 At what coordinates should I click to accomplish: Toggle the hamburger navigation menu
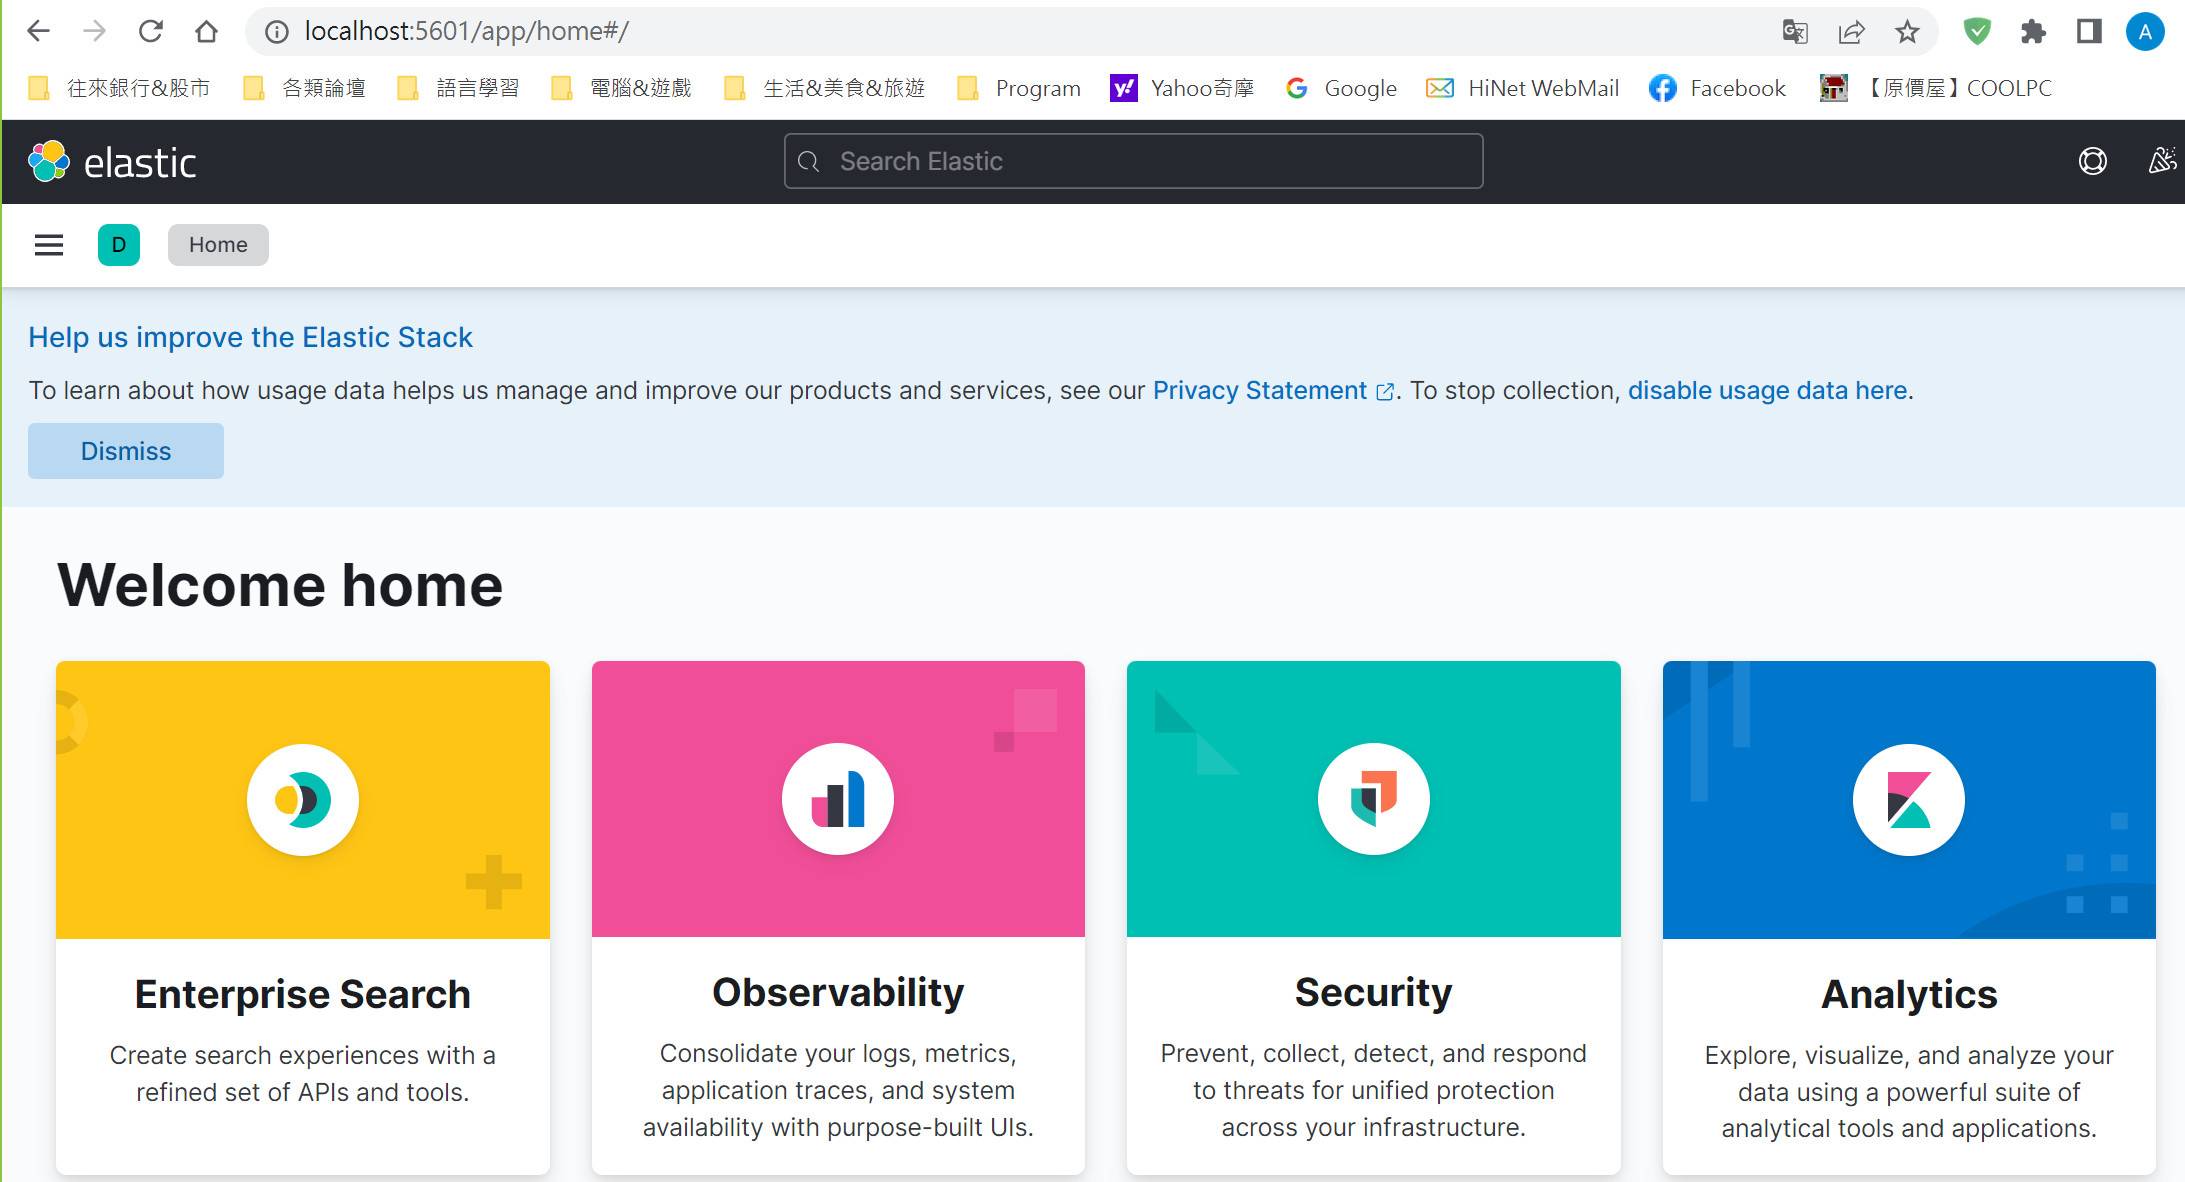[49, 245]
